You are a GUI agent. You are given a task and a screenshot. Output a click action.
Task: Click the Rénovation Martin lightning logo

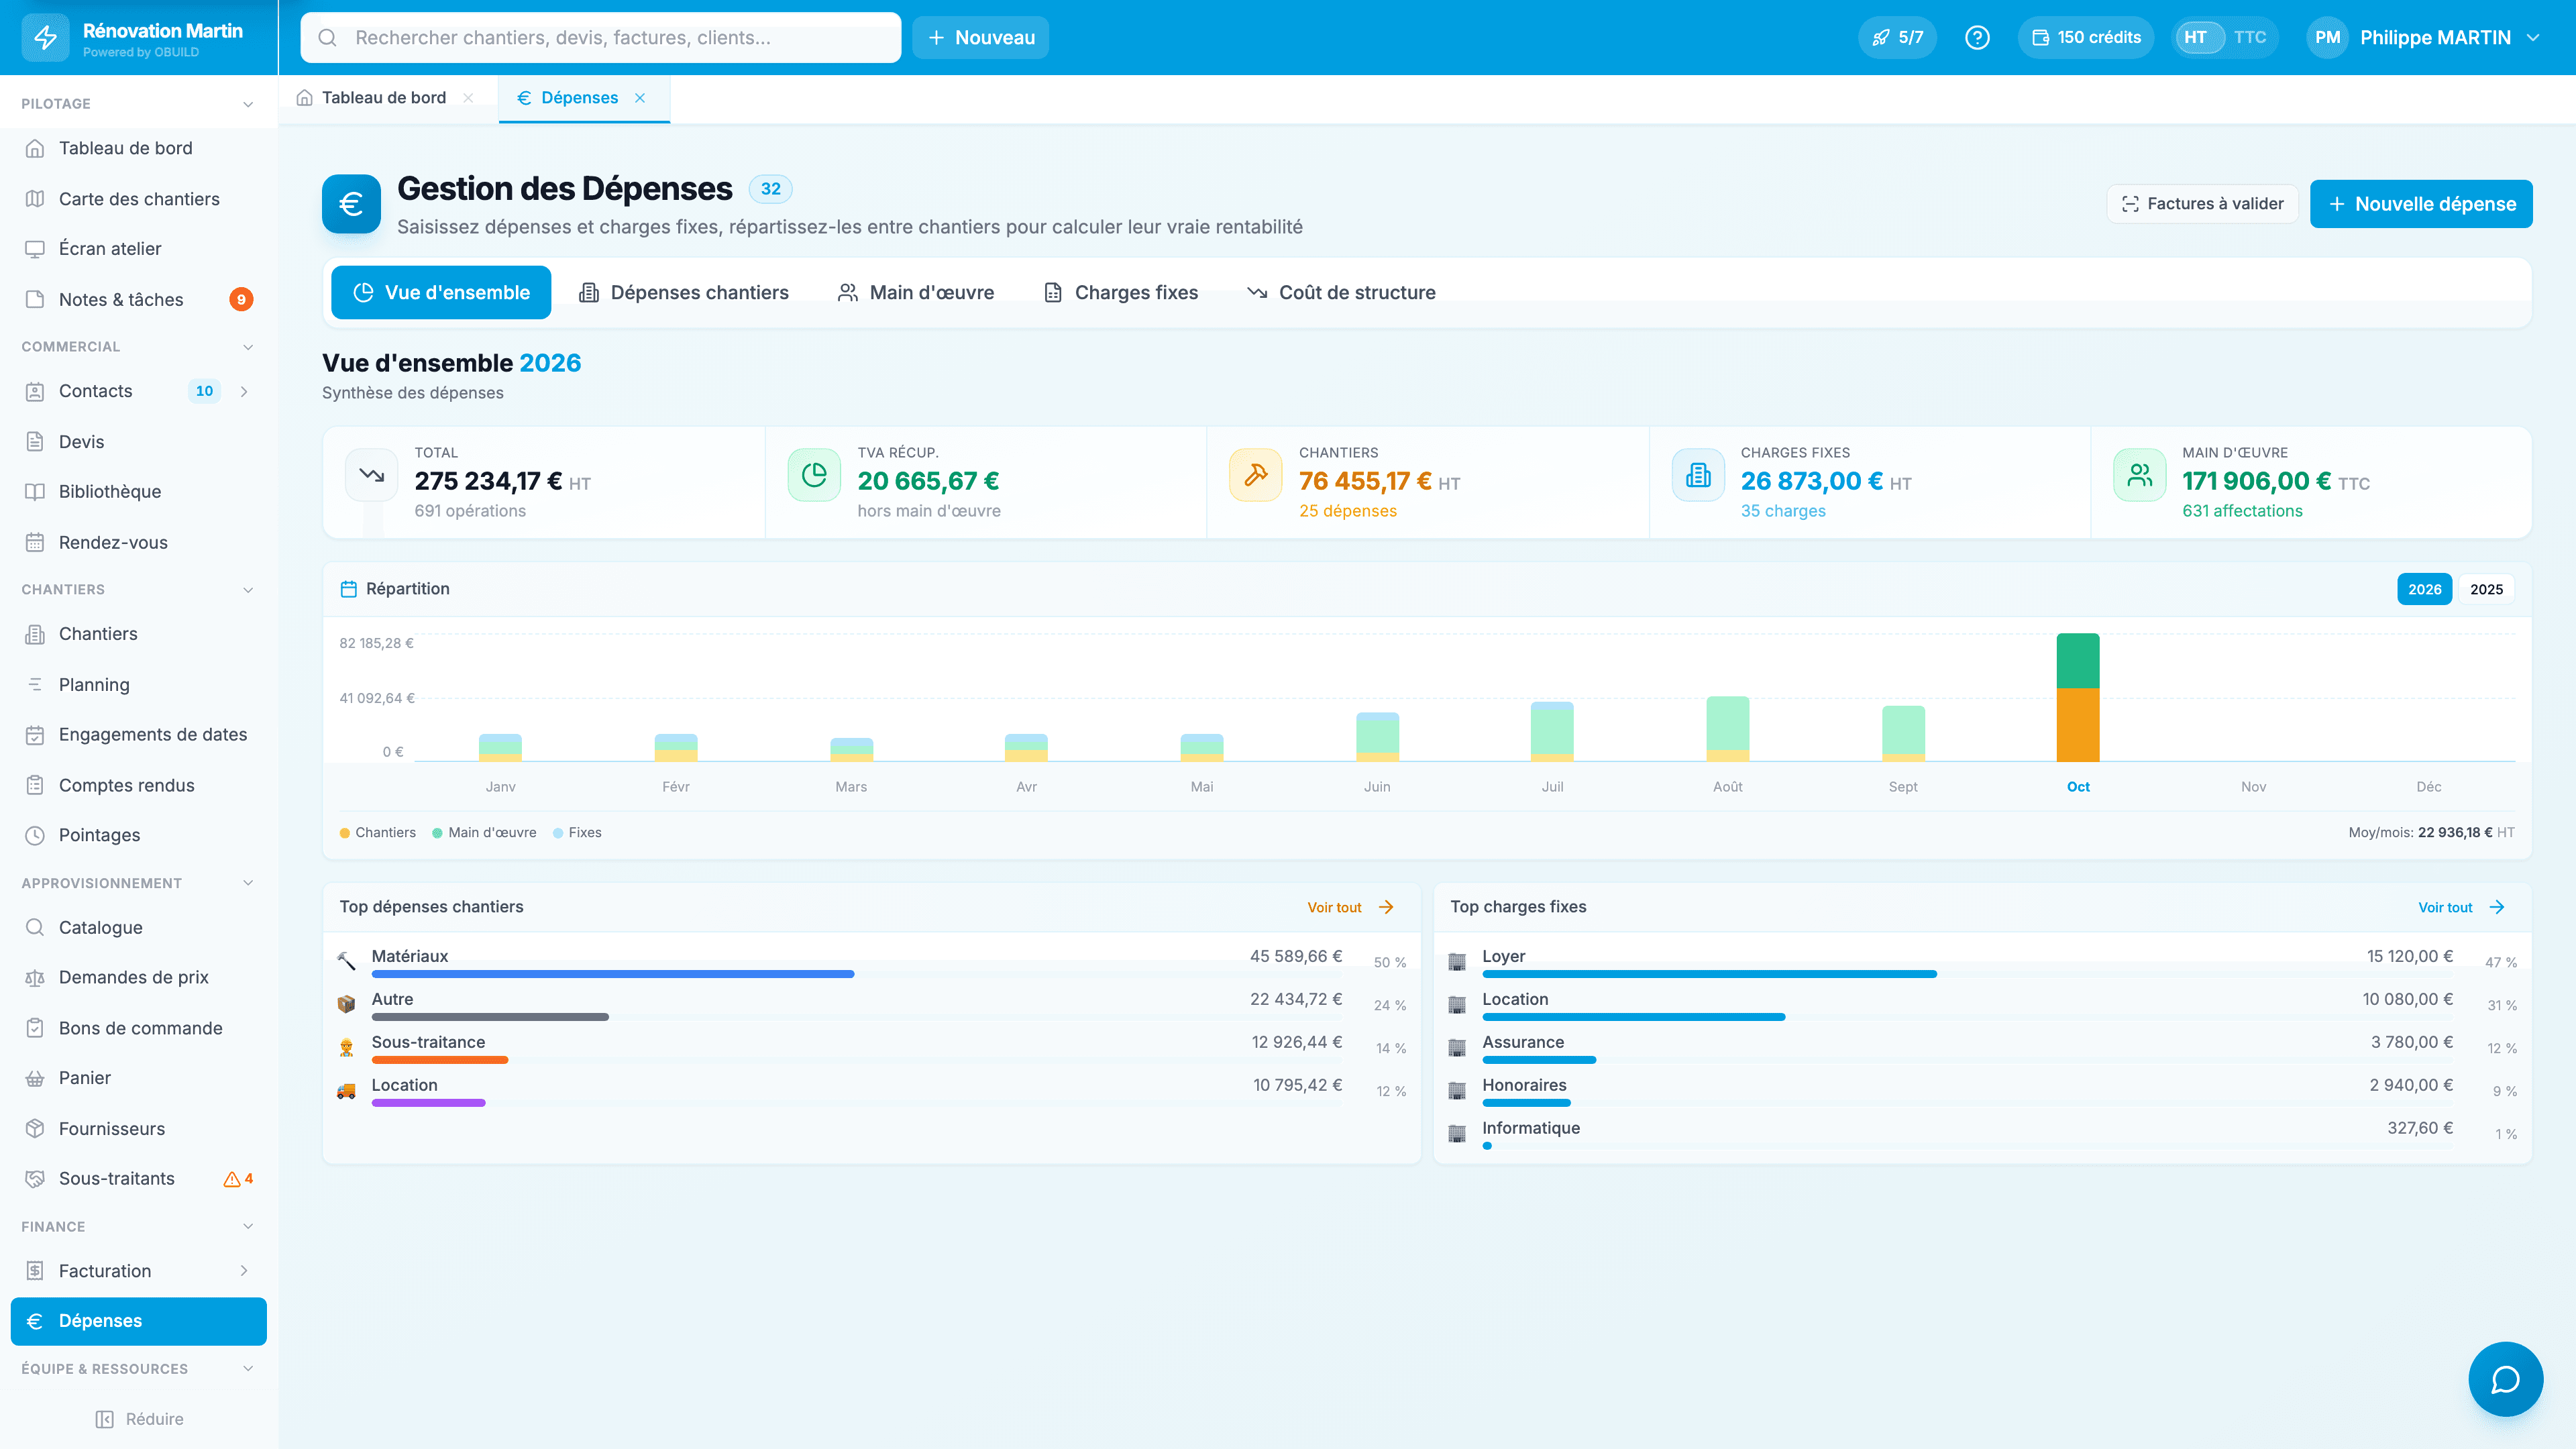46,38
